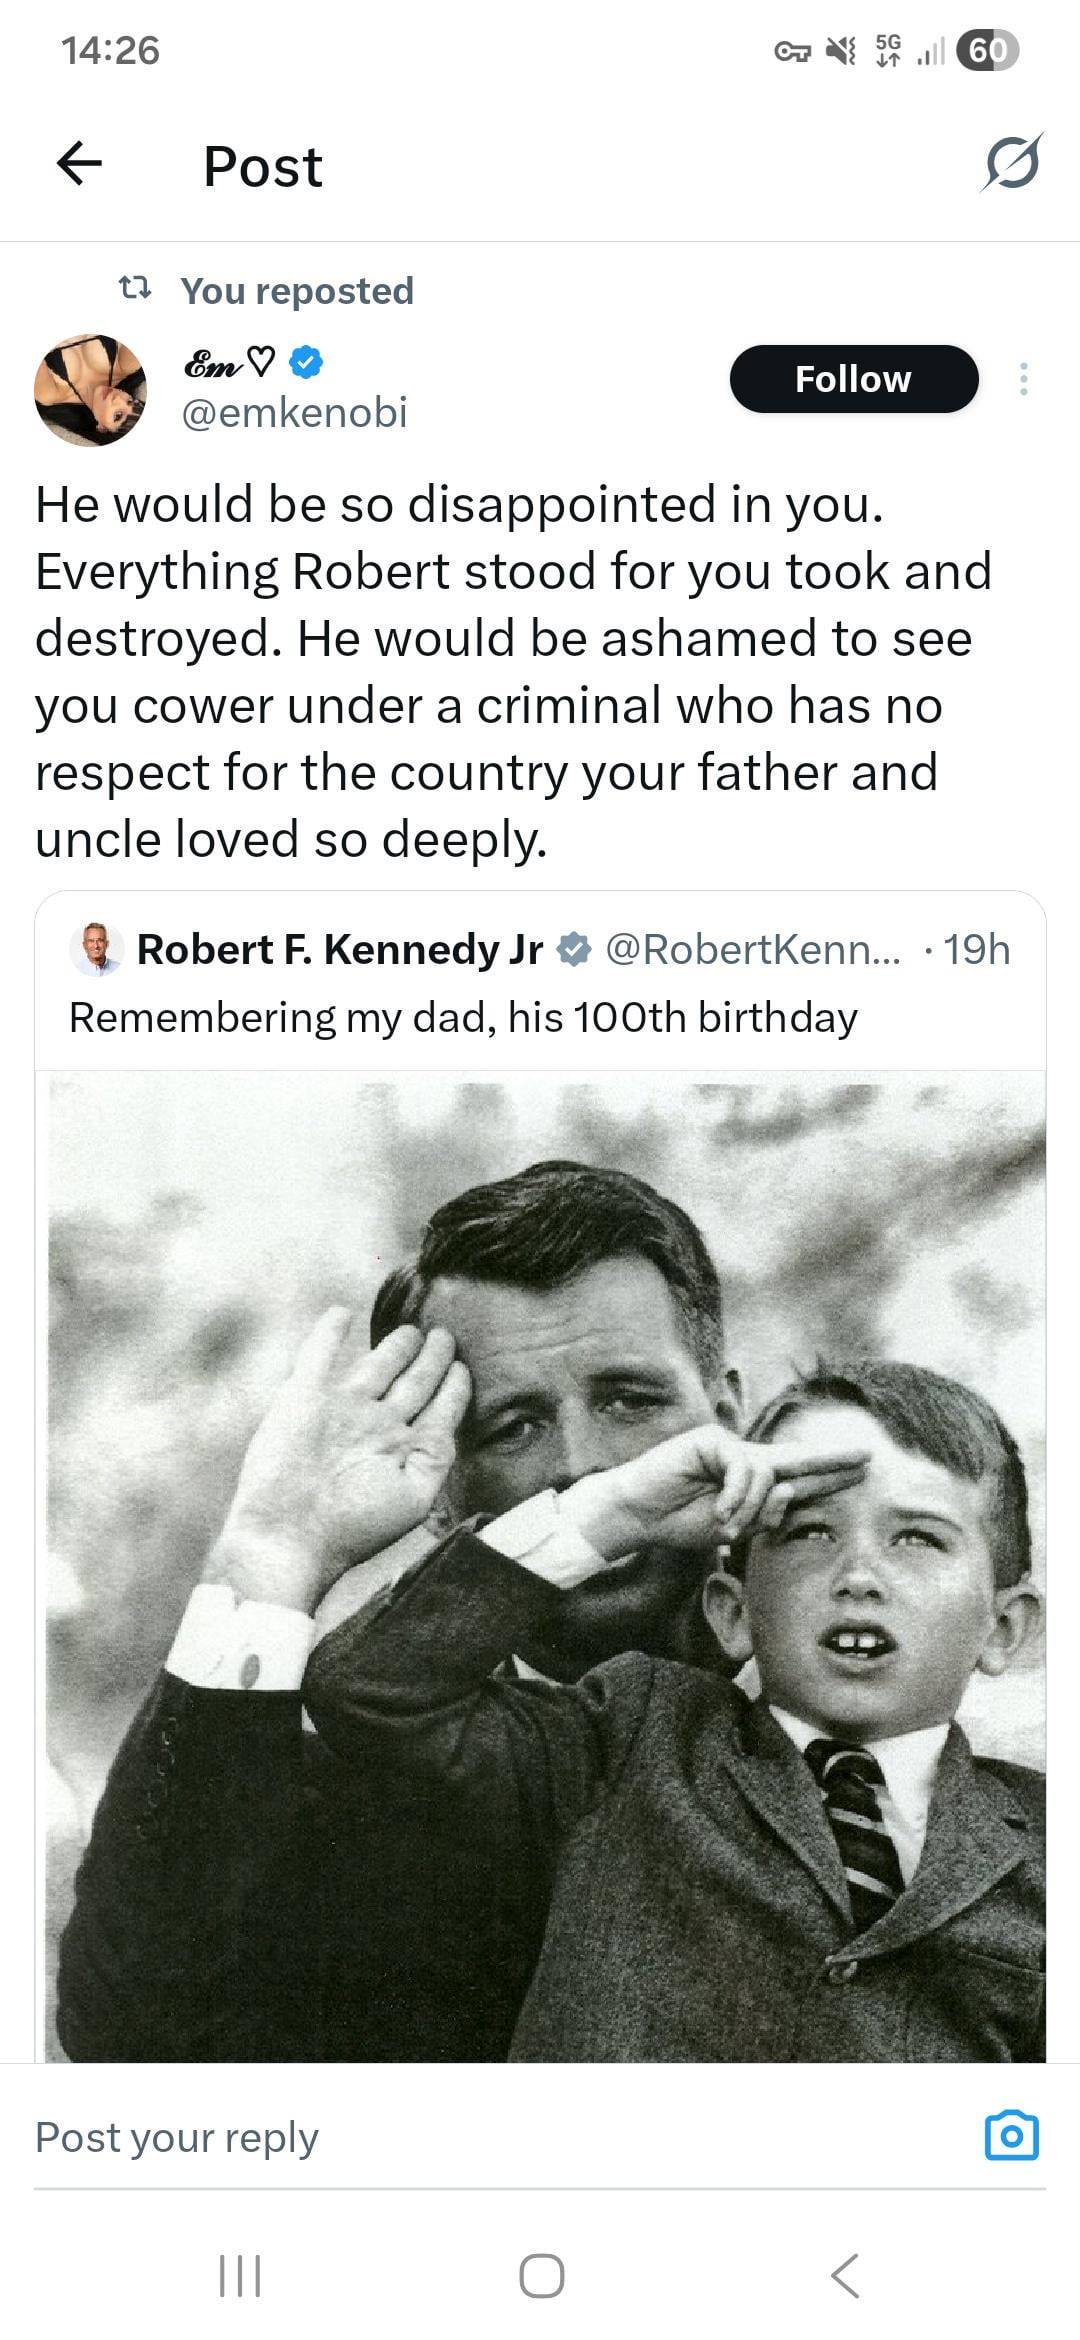The width and height of the screenshot is (1080, 2340).
Task: Tap the quoted post 19h timestamp
Action: [976, 949]
